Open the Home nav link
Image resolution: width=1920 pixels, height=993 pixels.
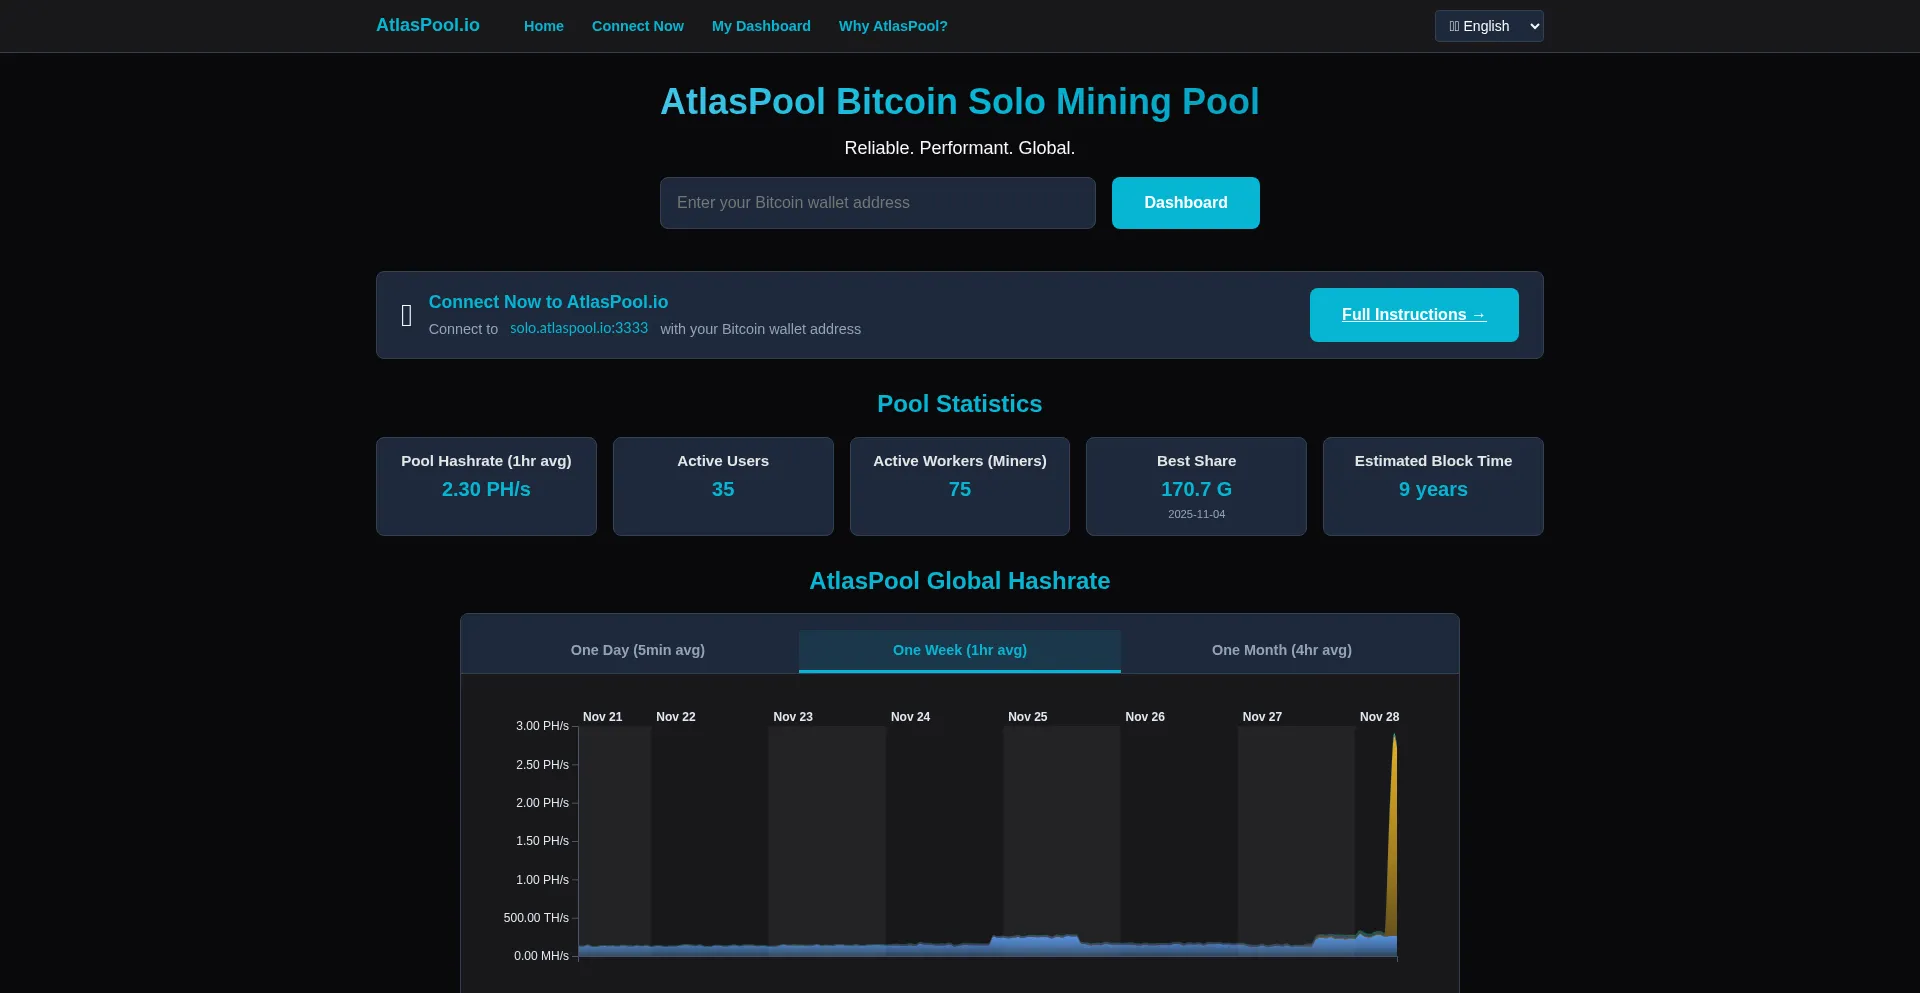click(x=543, y=26)
